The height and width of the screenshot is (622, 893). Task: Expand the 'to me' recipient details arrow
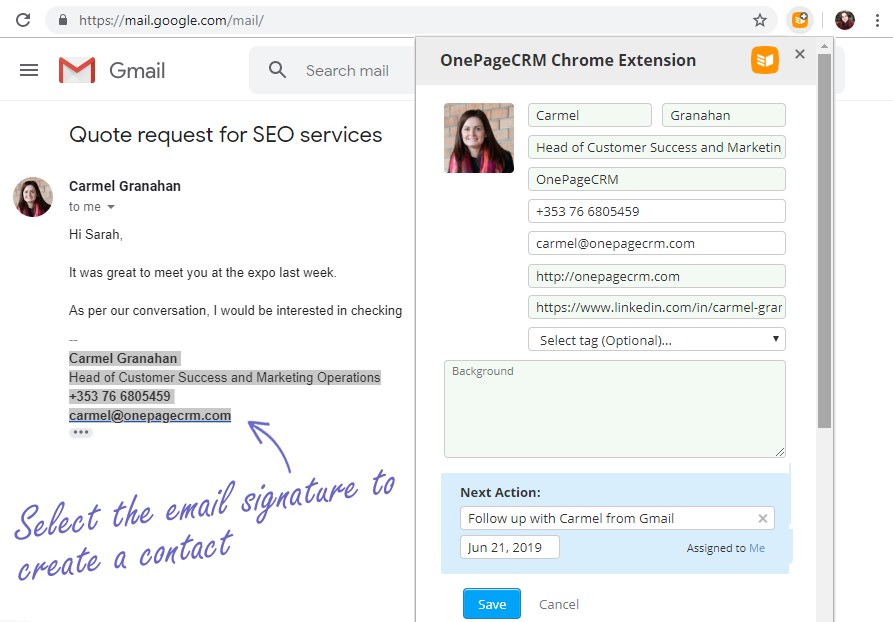[x=111, y=207]
